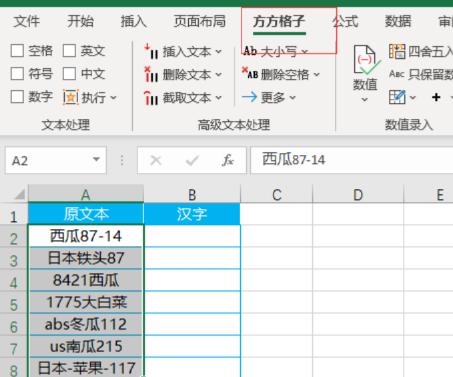Tick the 数字 checkbox
The width and height of the screenshot is (453, 377).
point(17,97)
